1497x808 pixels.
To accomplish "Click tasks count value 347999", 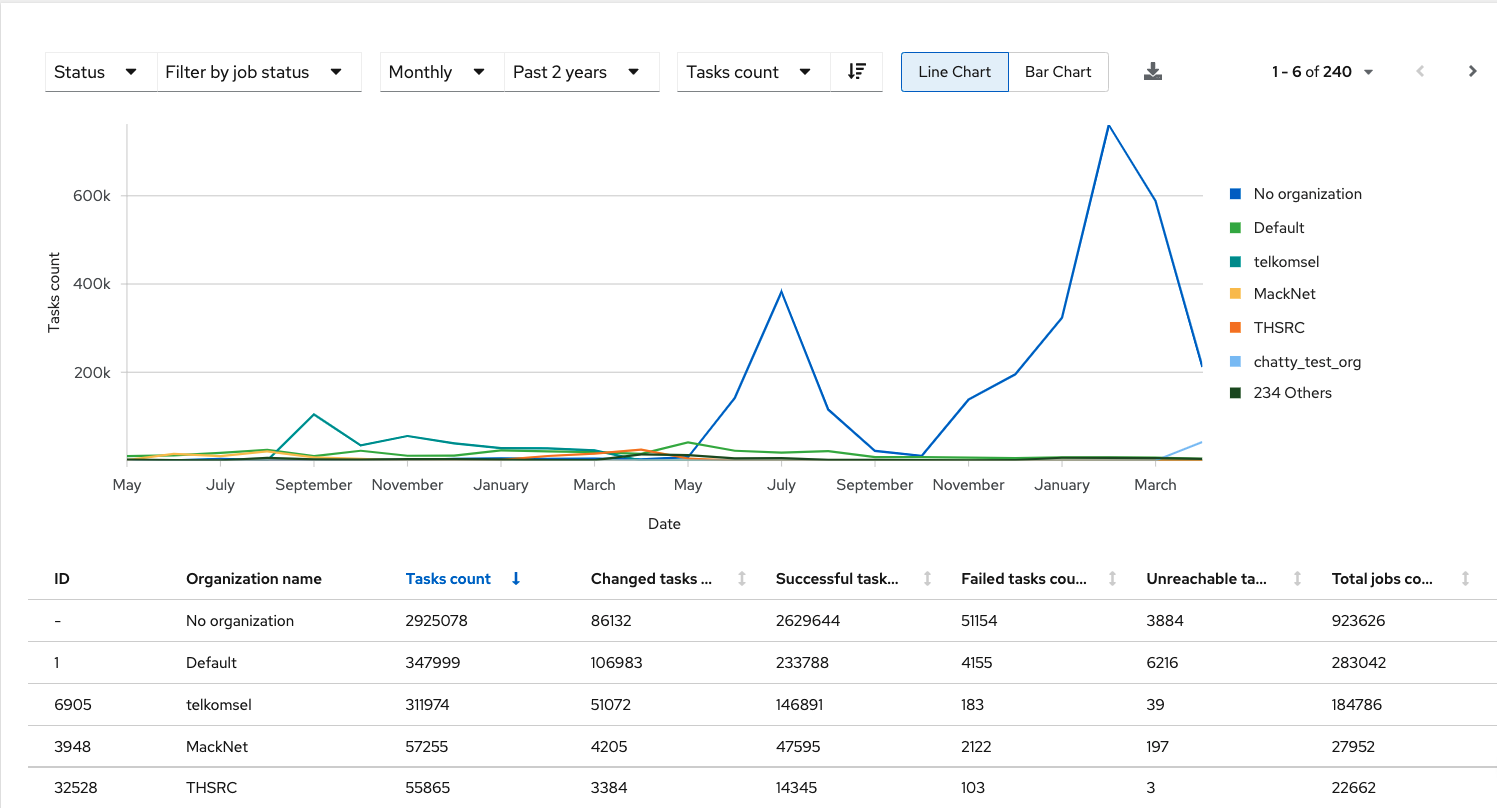I will pyautogui.click(x=433, y=663).
